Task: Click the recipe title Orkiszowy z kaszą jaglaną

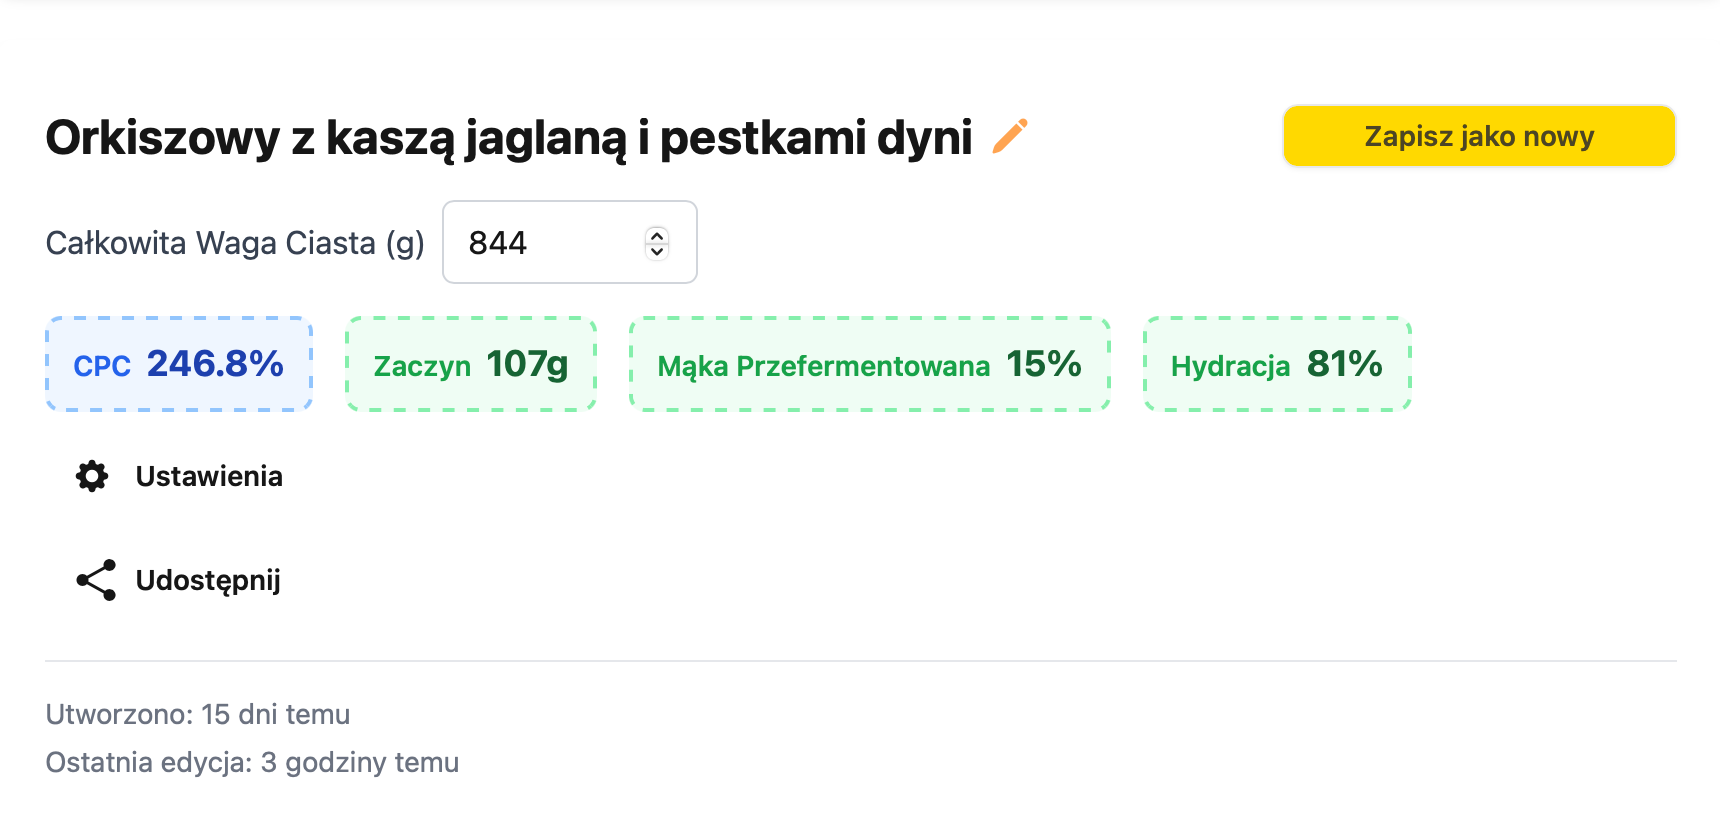Action: pos(509,138)
